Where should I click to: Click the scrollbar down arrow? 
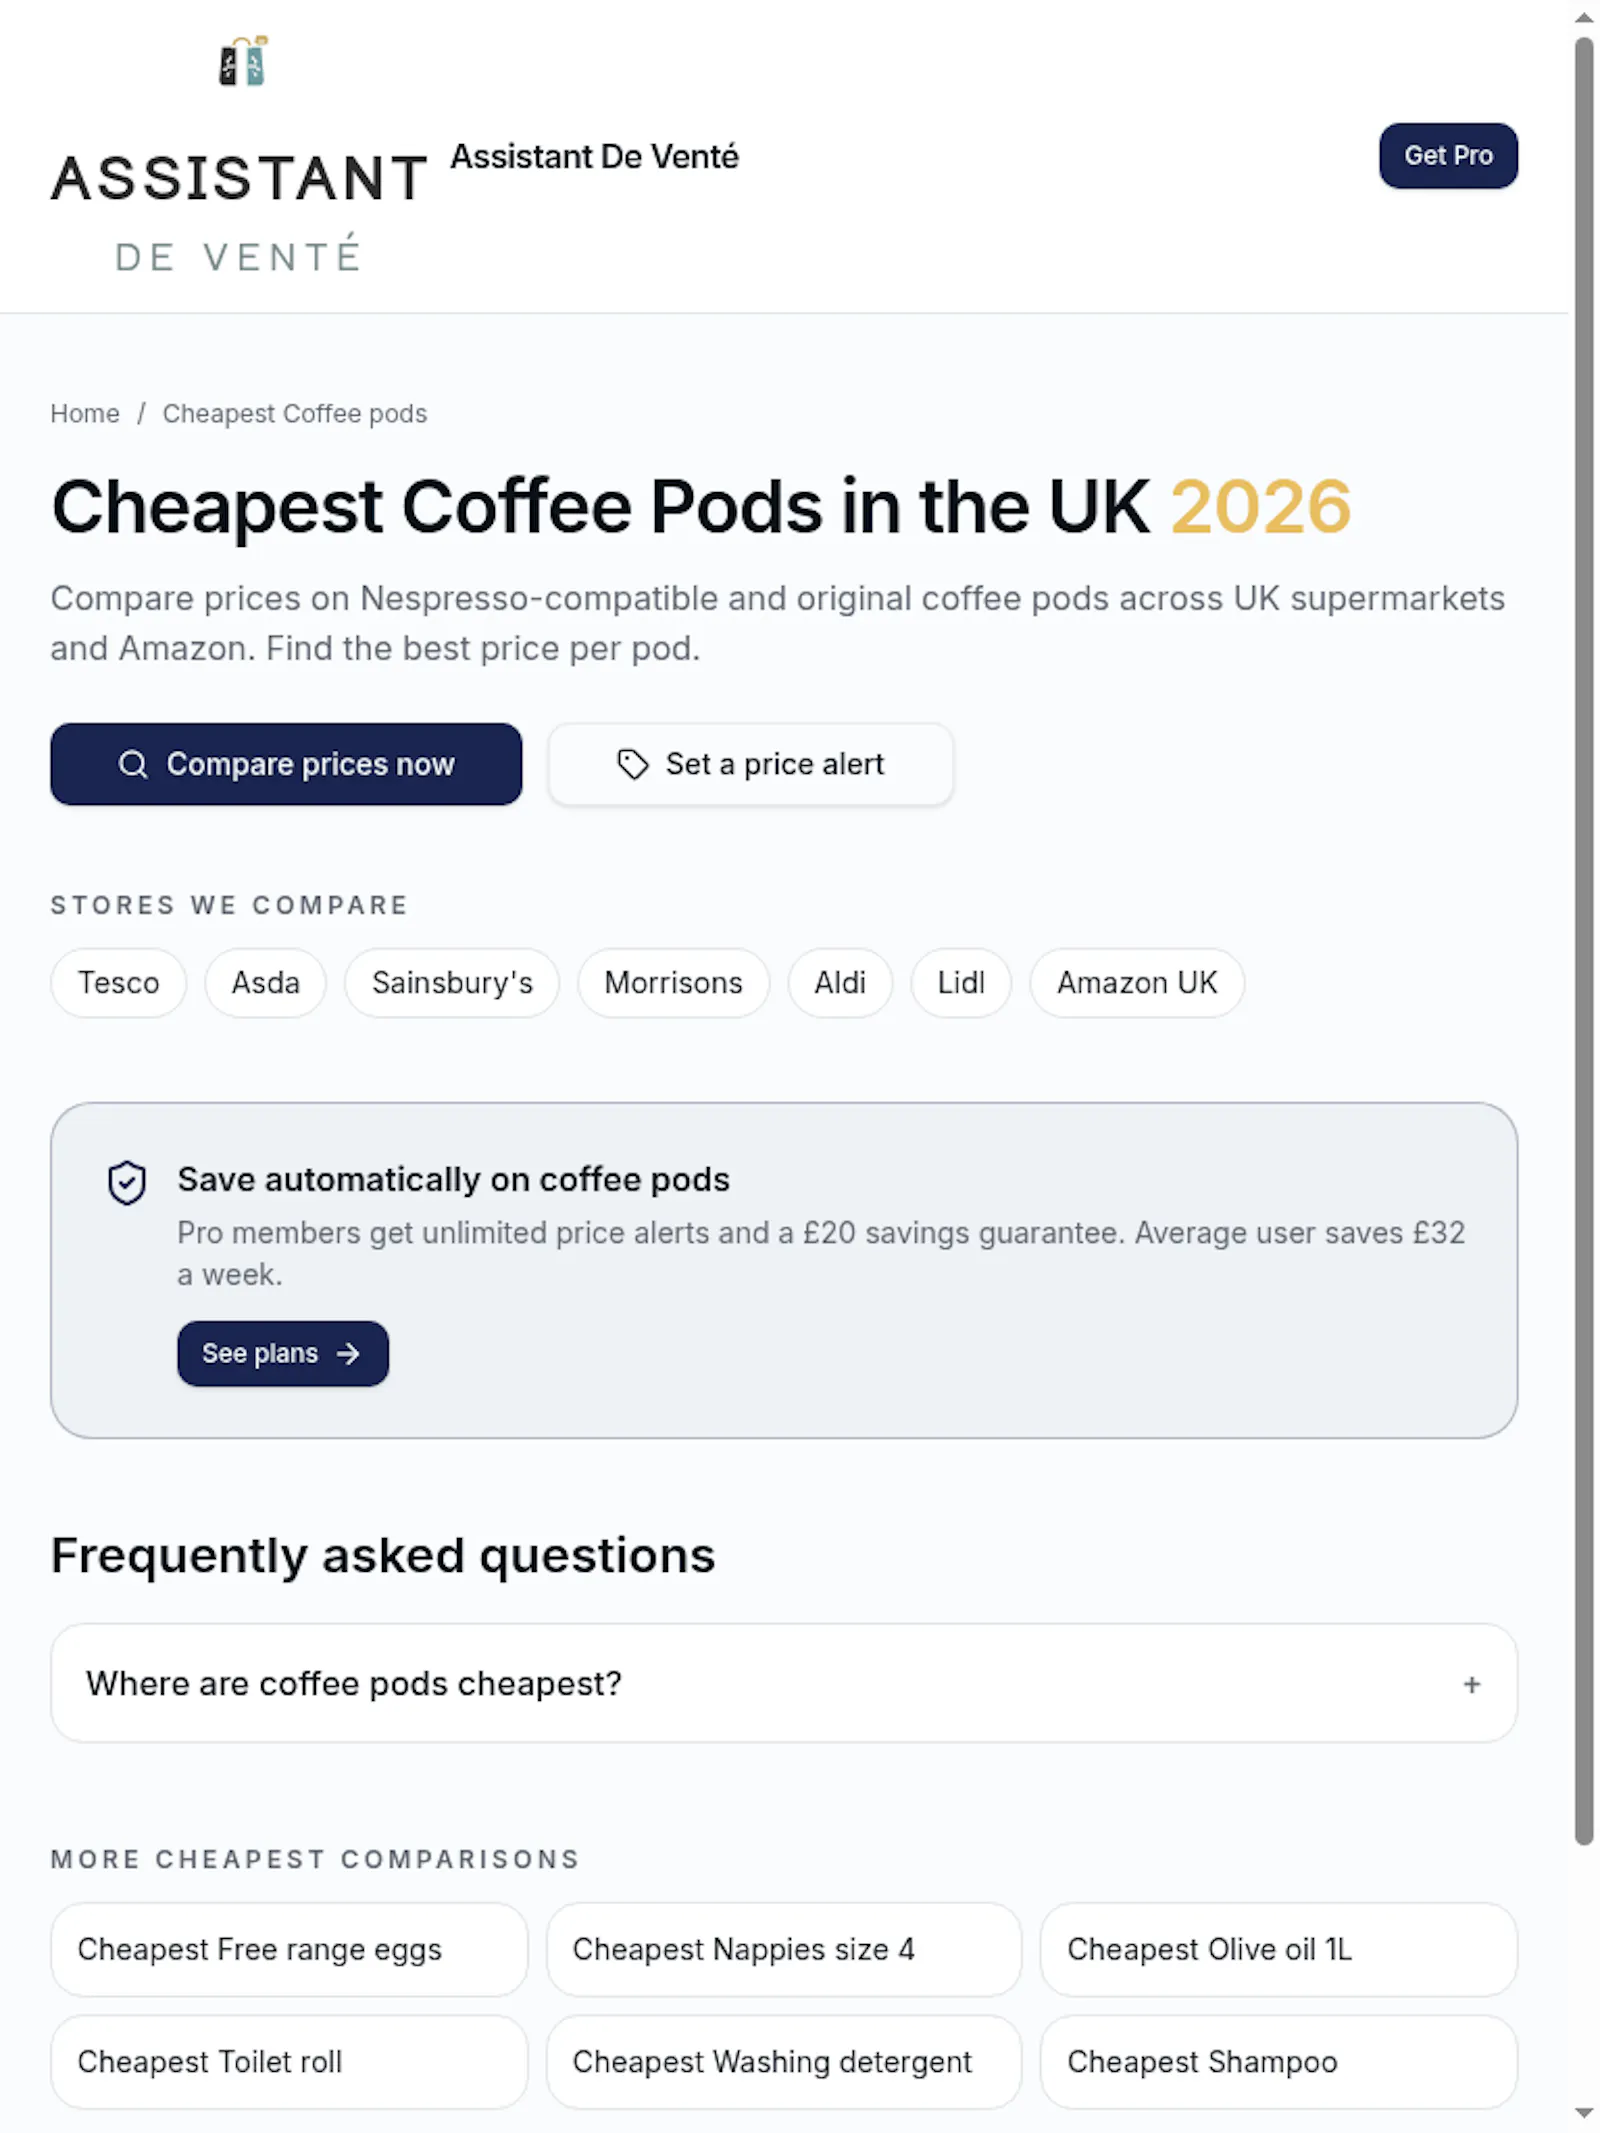tap(1584, 2113)
